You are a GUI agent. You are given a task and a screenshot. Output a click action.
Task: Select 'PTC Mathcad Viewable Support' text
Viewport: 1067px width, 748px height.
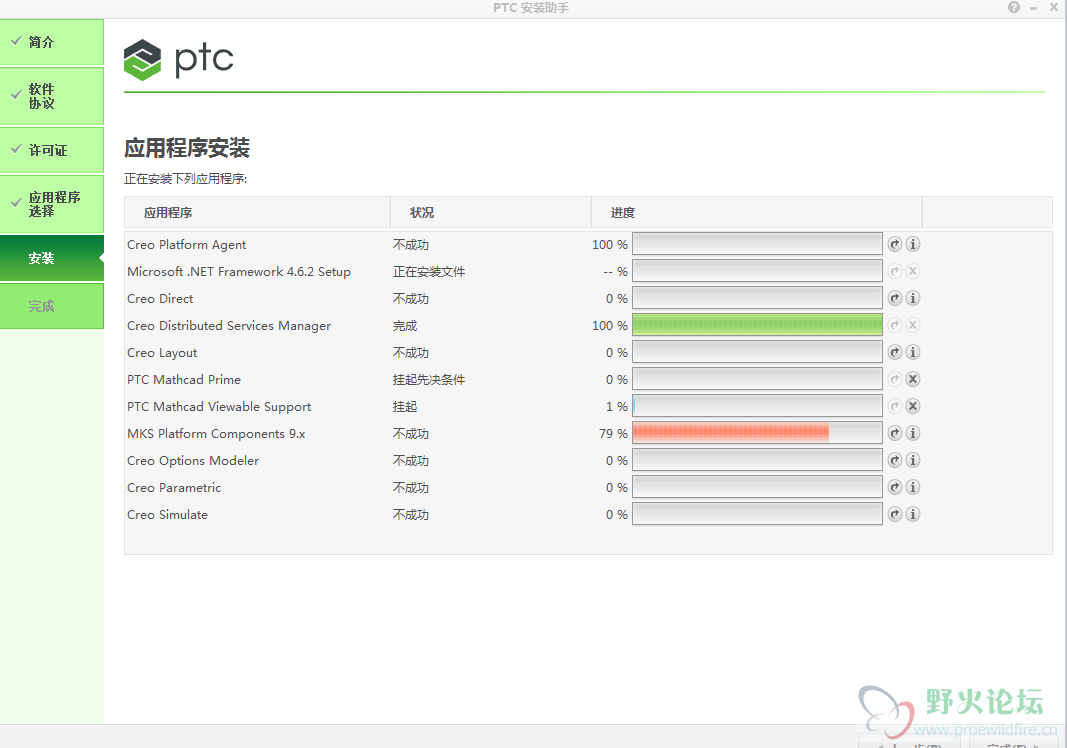click(x=219, y=406)
